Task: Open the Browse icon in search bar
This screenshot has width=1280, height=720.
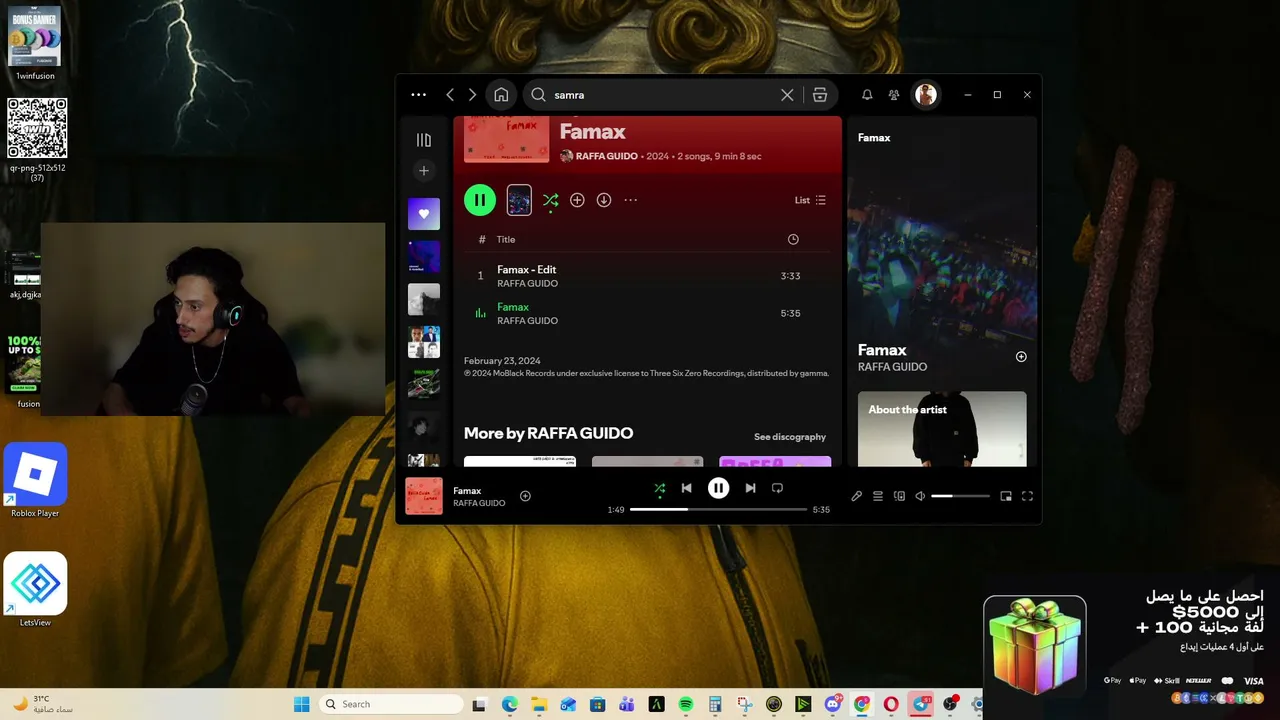Action: point(820,95)
